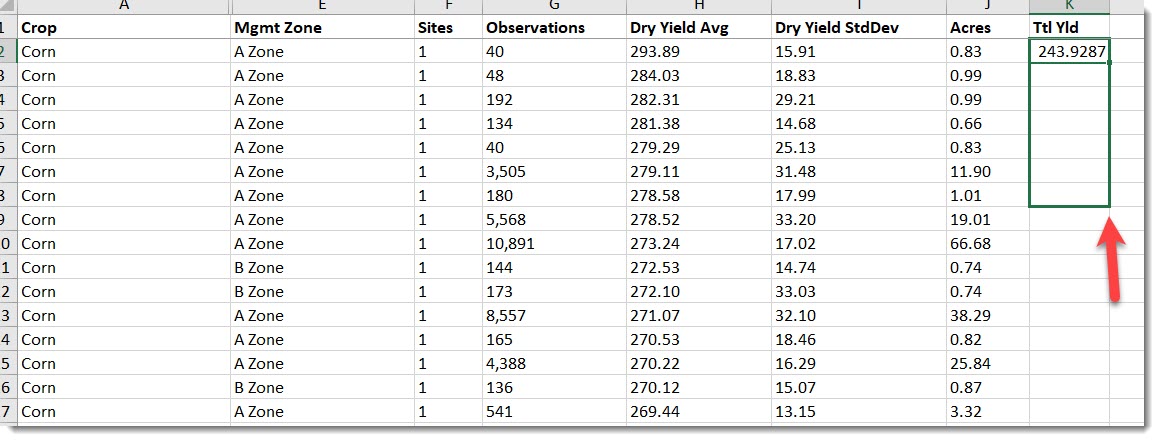1159x441 pixels.
Task: Click the Mgmt Zone header cell
Action: pos(320,27)
